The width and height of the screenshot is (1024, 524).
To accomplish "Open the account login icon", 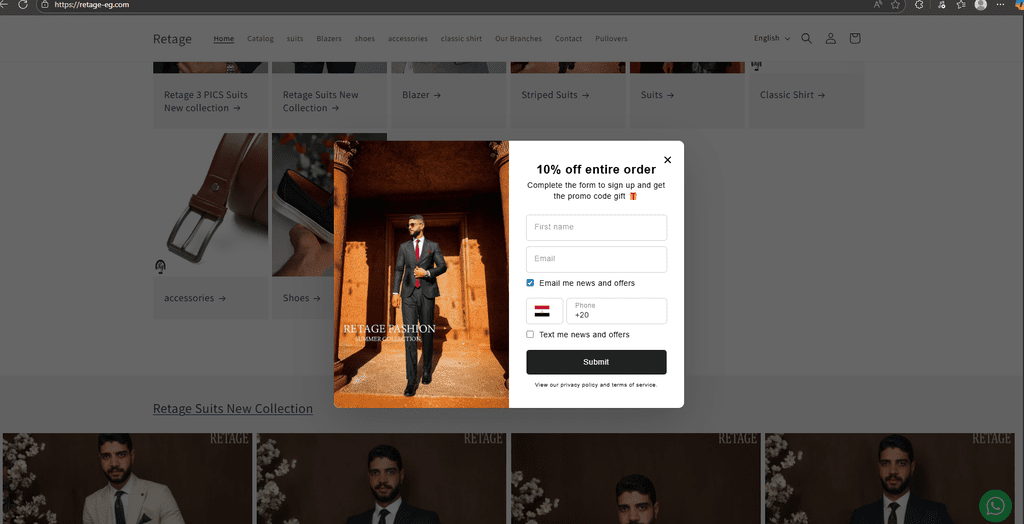I will coord(831,39).
